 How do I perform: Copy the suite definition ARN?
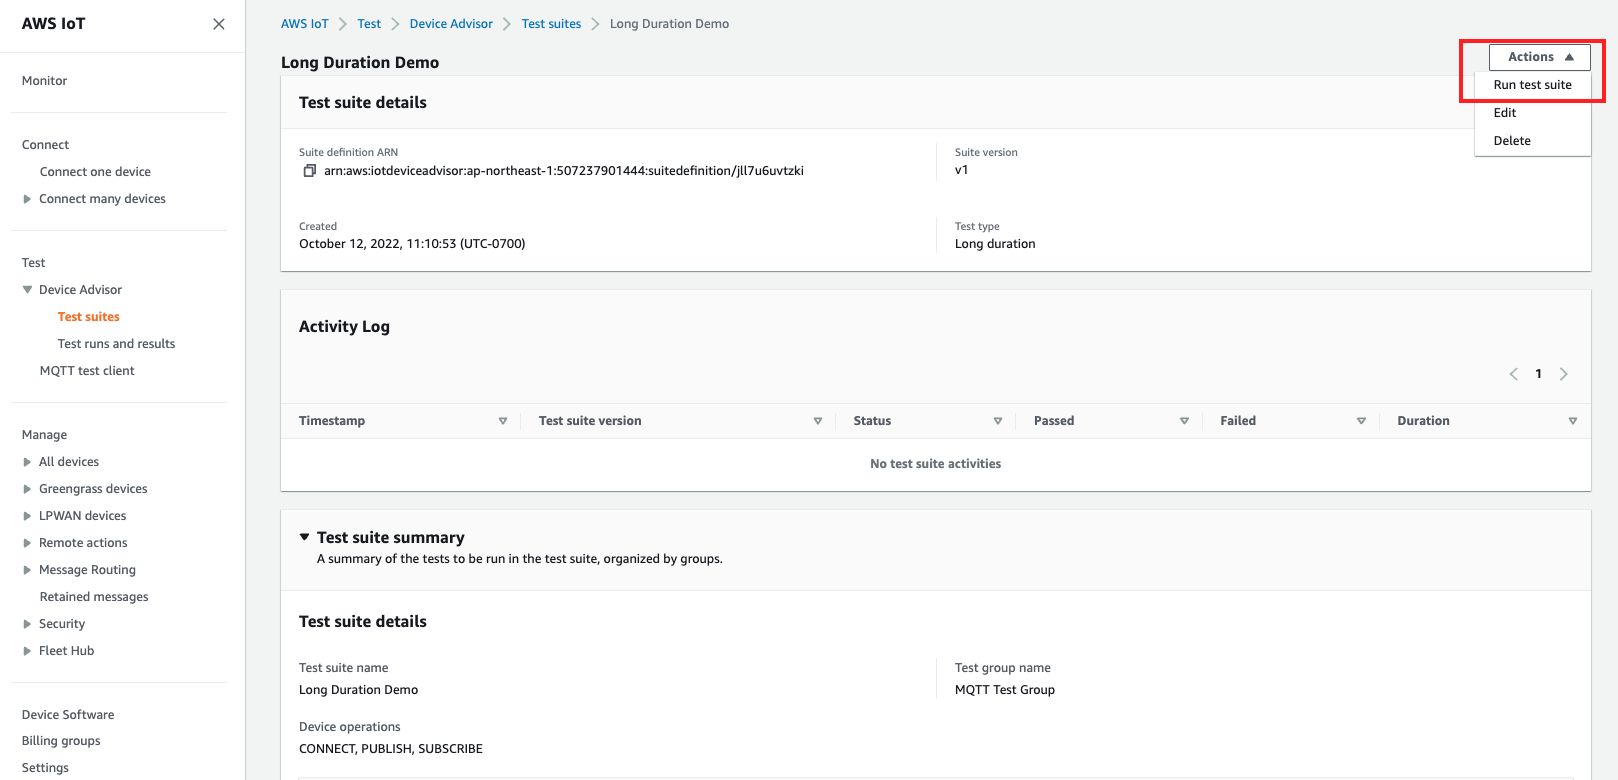click(309, 171)
